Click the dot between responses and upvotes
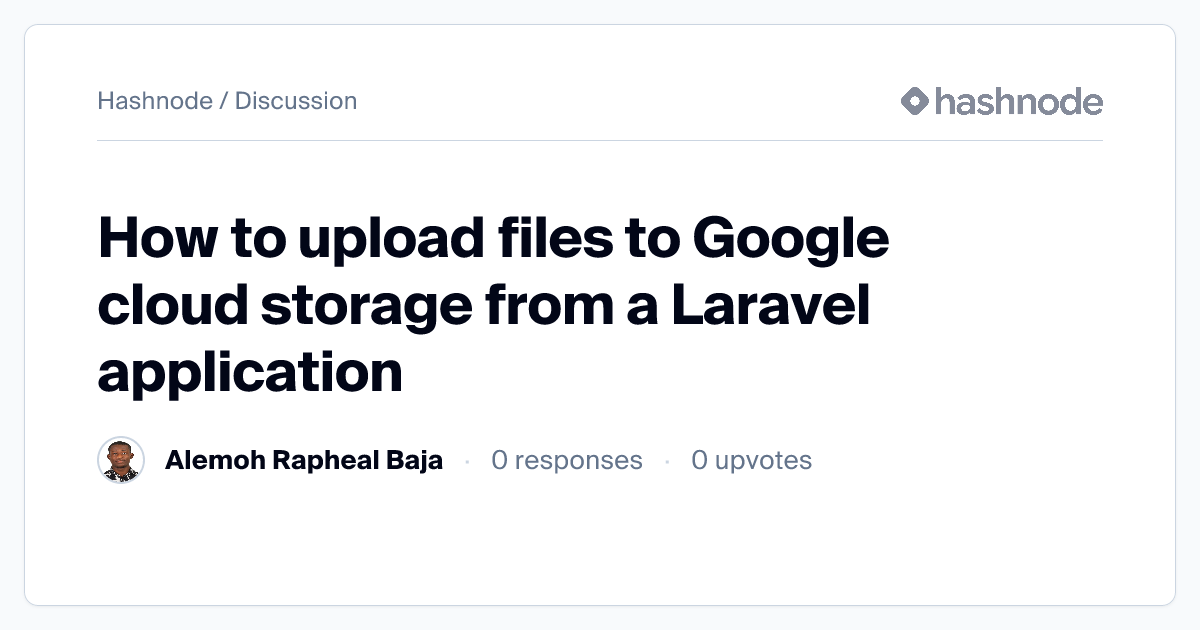1200x630 pixels. point(667,461)
